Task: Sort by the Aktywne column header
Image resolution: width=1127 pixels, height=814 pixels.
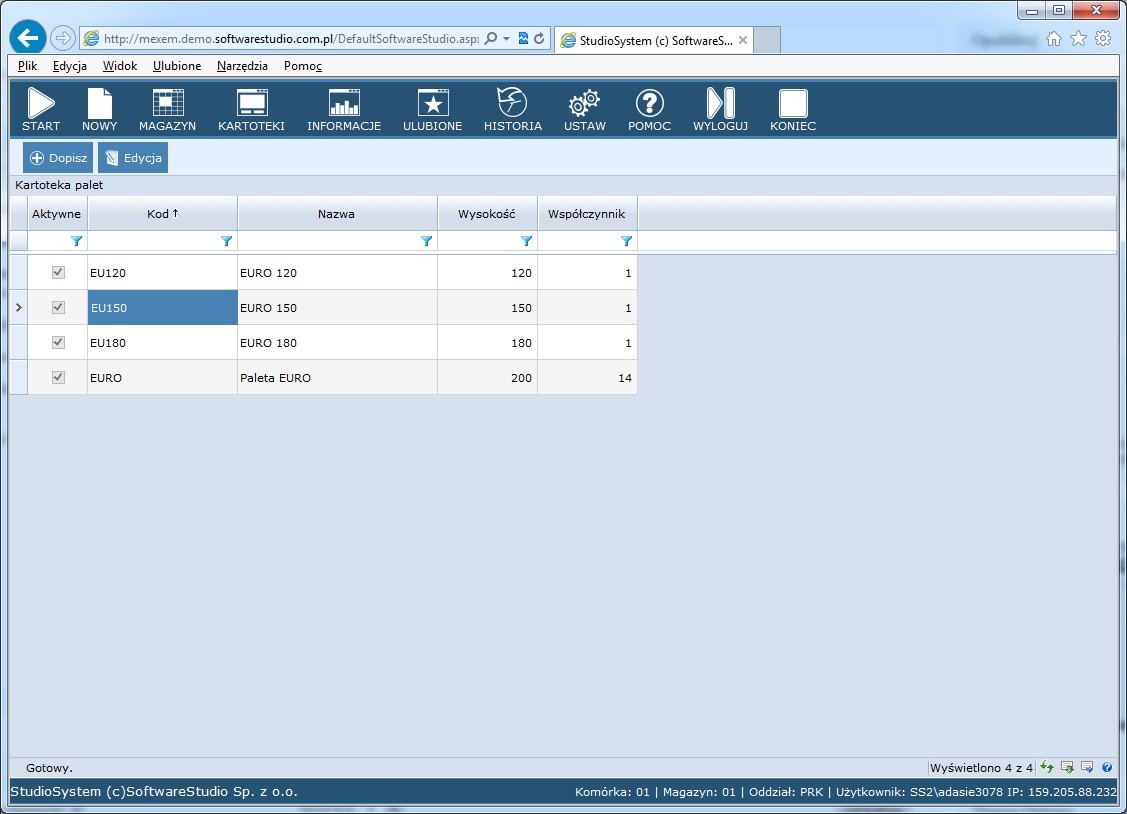Action: pos(58,213)
